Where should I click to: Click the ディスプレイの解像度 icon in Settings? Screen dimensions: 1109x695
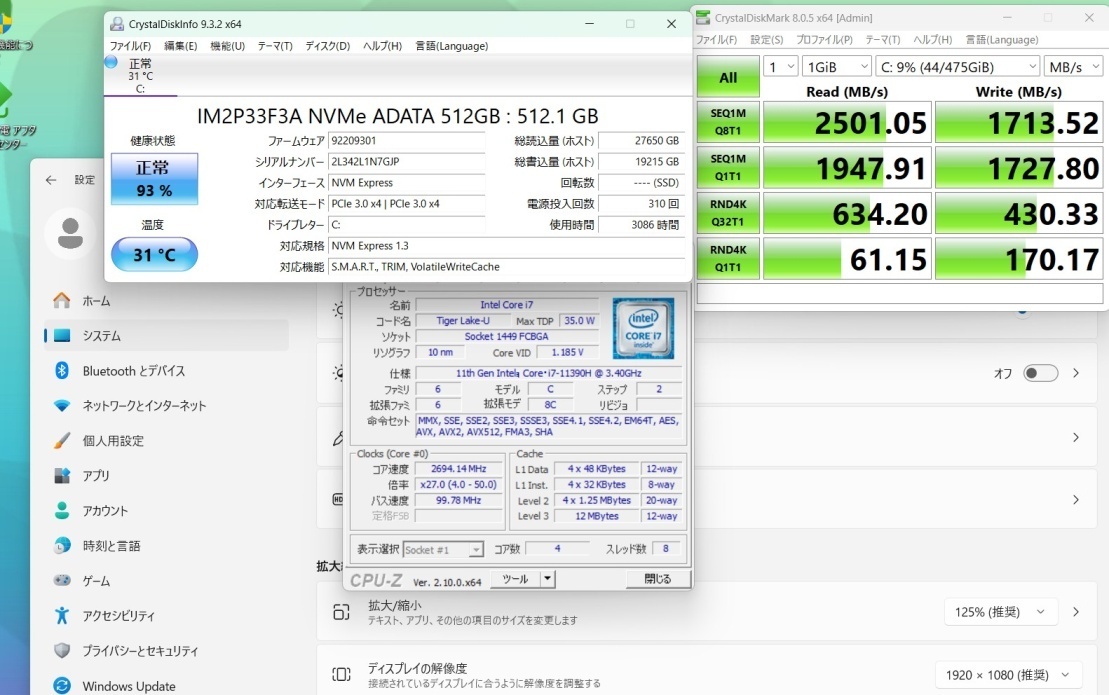click(x=341, y=674)
